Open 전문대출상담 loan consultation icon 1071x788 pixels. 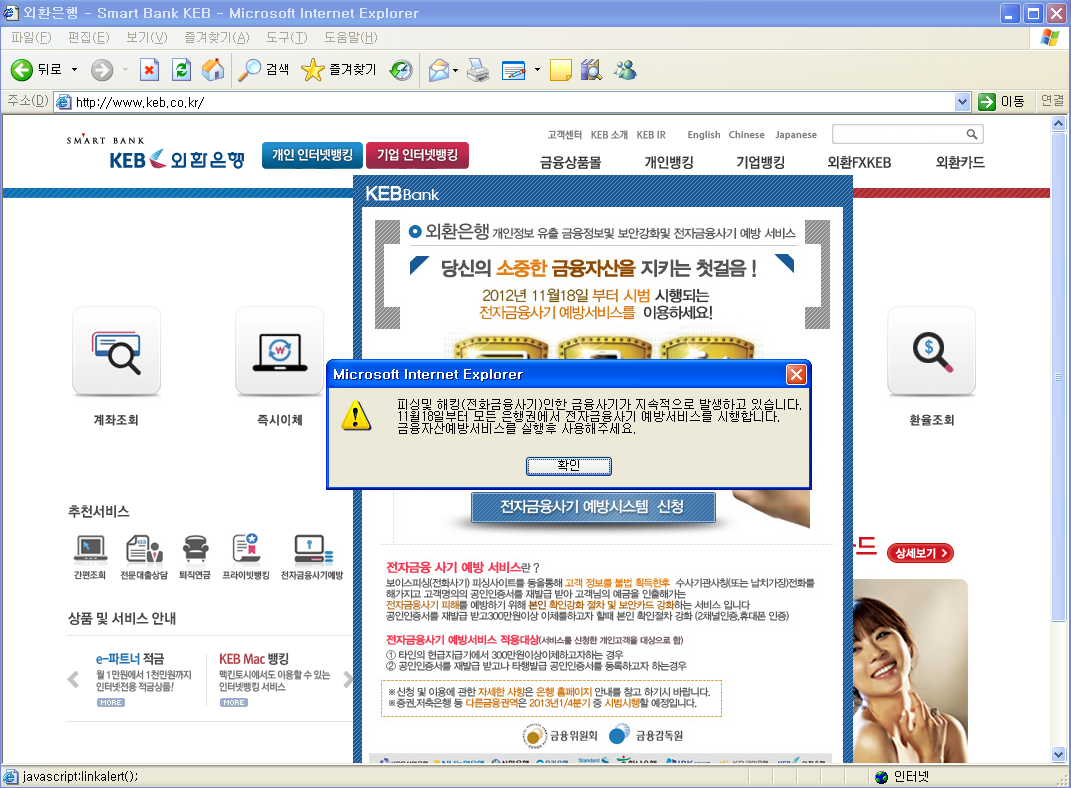pyautogui.click(x=144, y=549)
